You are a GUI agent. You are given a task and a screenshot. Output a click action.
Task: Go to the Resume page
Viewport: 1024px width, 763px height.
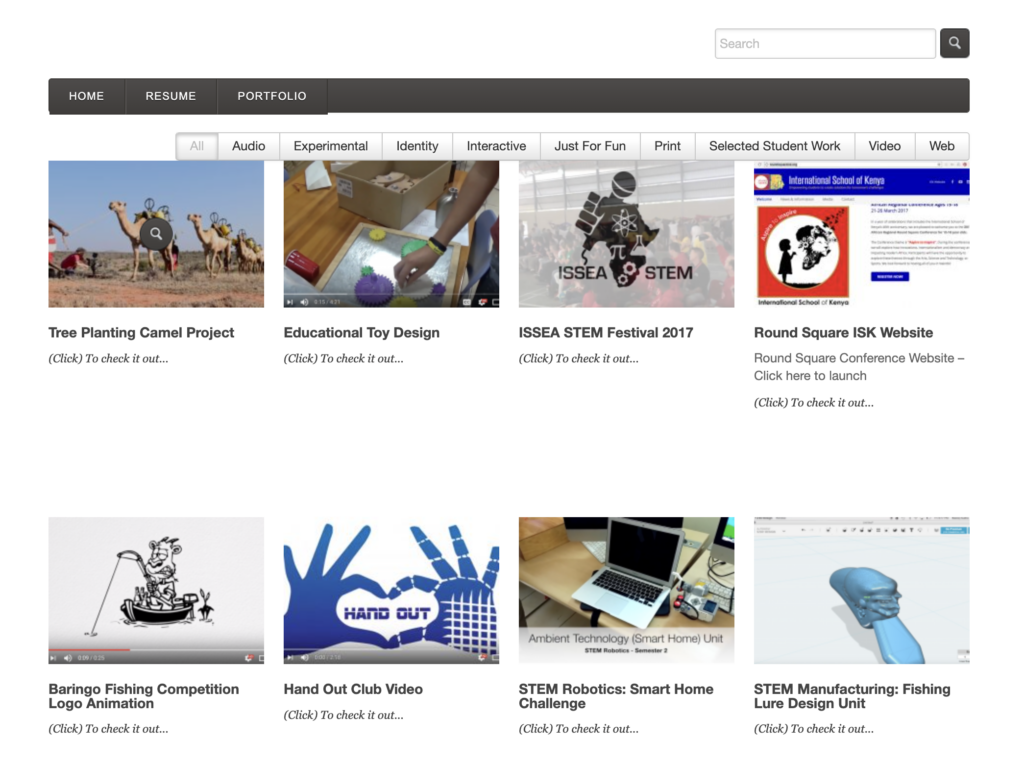(171, 96)
